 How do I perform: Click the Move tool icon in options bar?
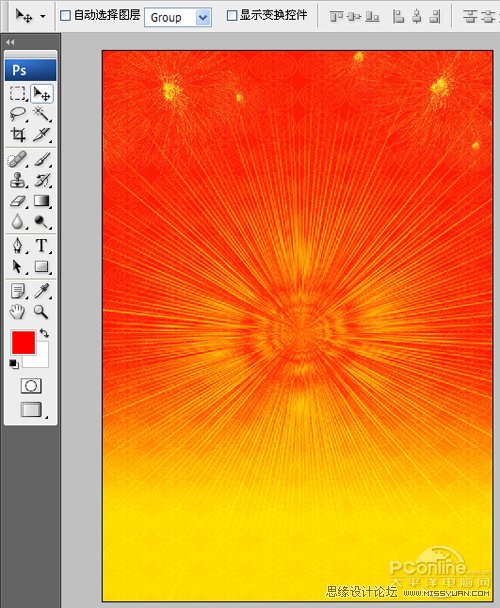[x=23, y=16]
